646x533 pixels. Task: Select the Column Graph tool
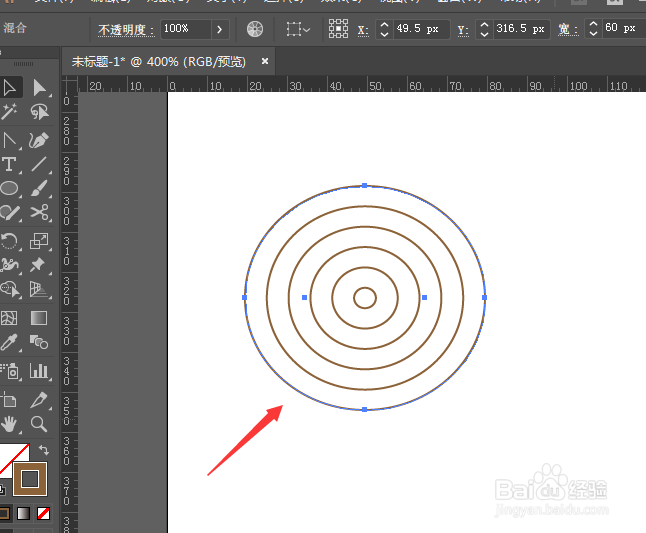39,371
